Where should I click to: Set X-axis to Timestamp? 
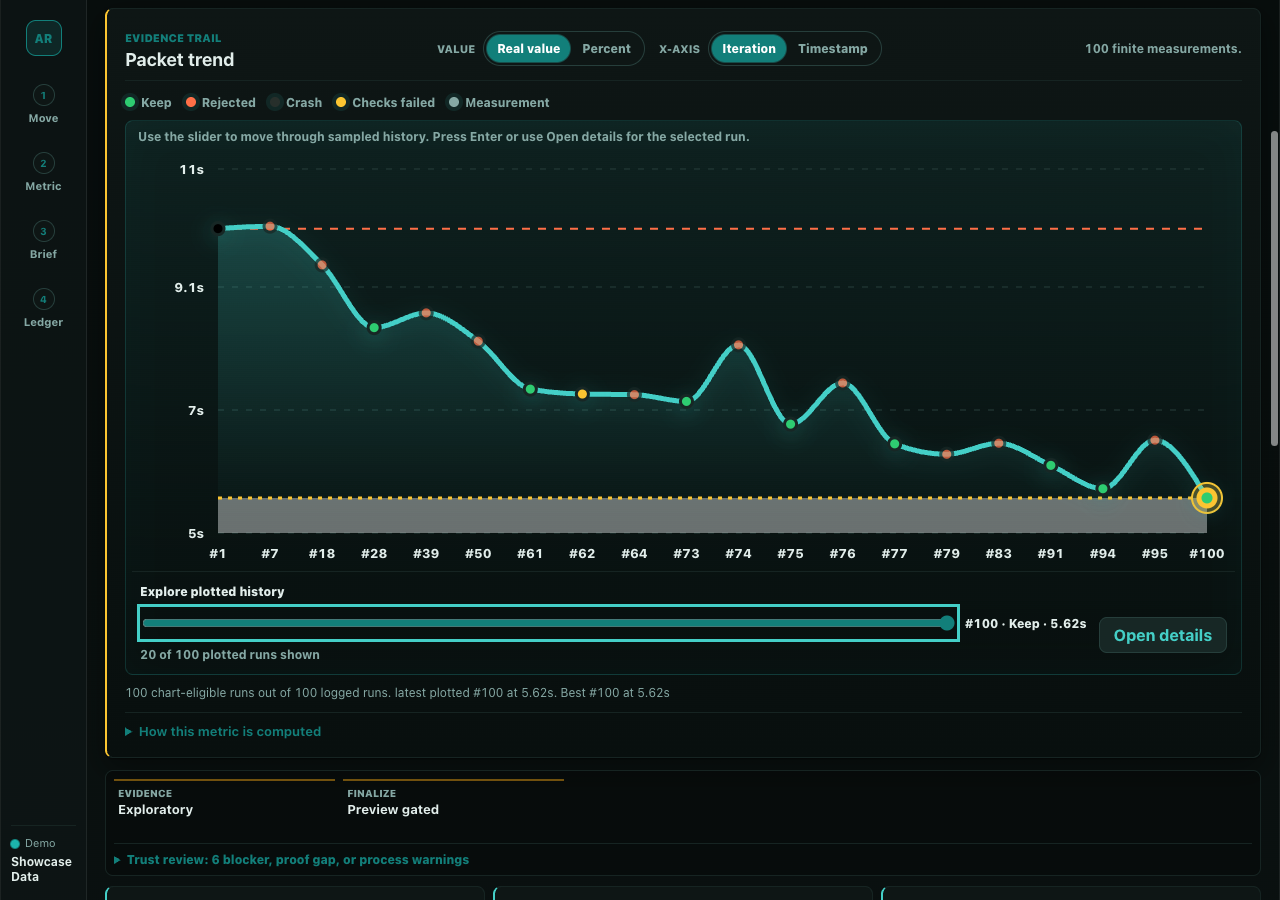833,48
